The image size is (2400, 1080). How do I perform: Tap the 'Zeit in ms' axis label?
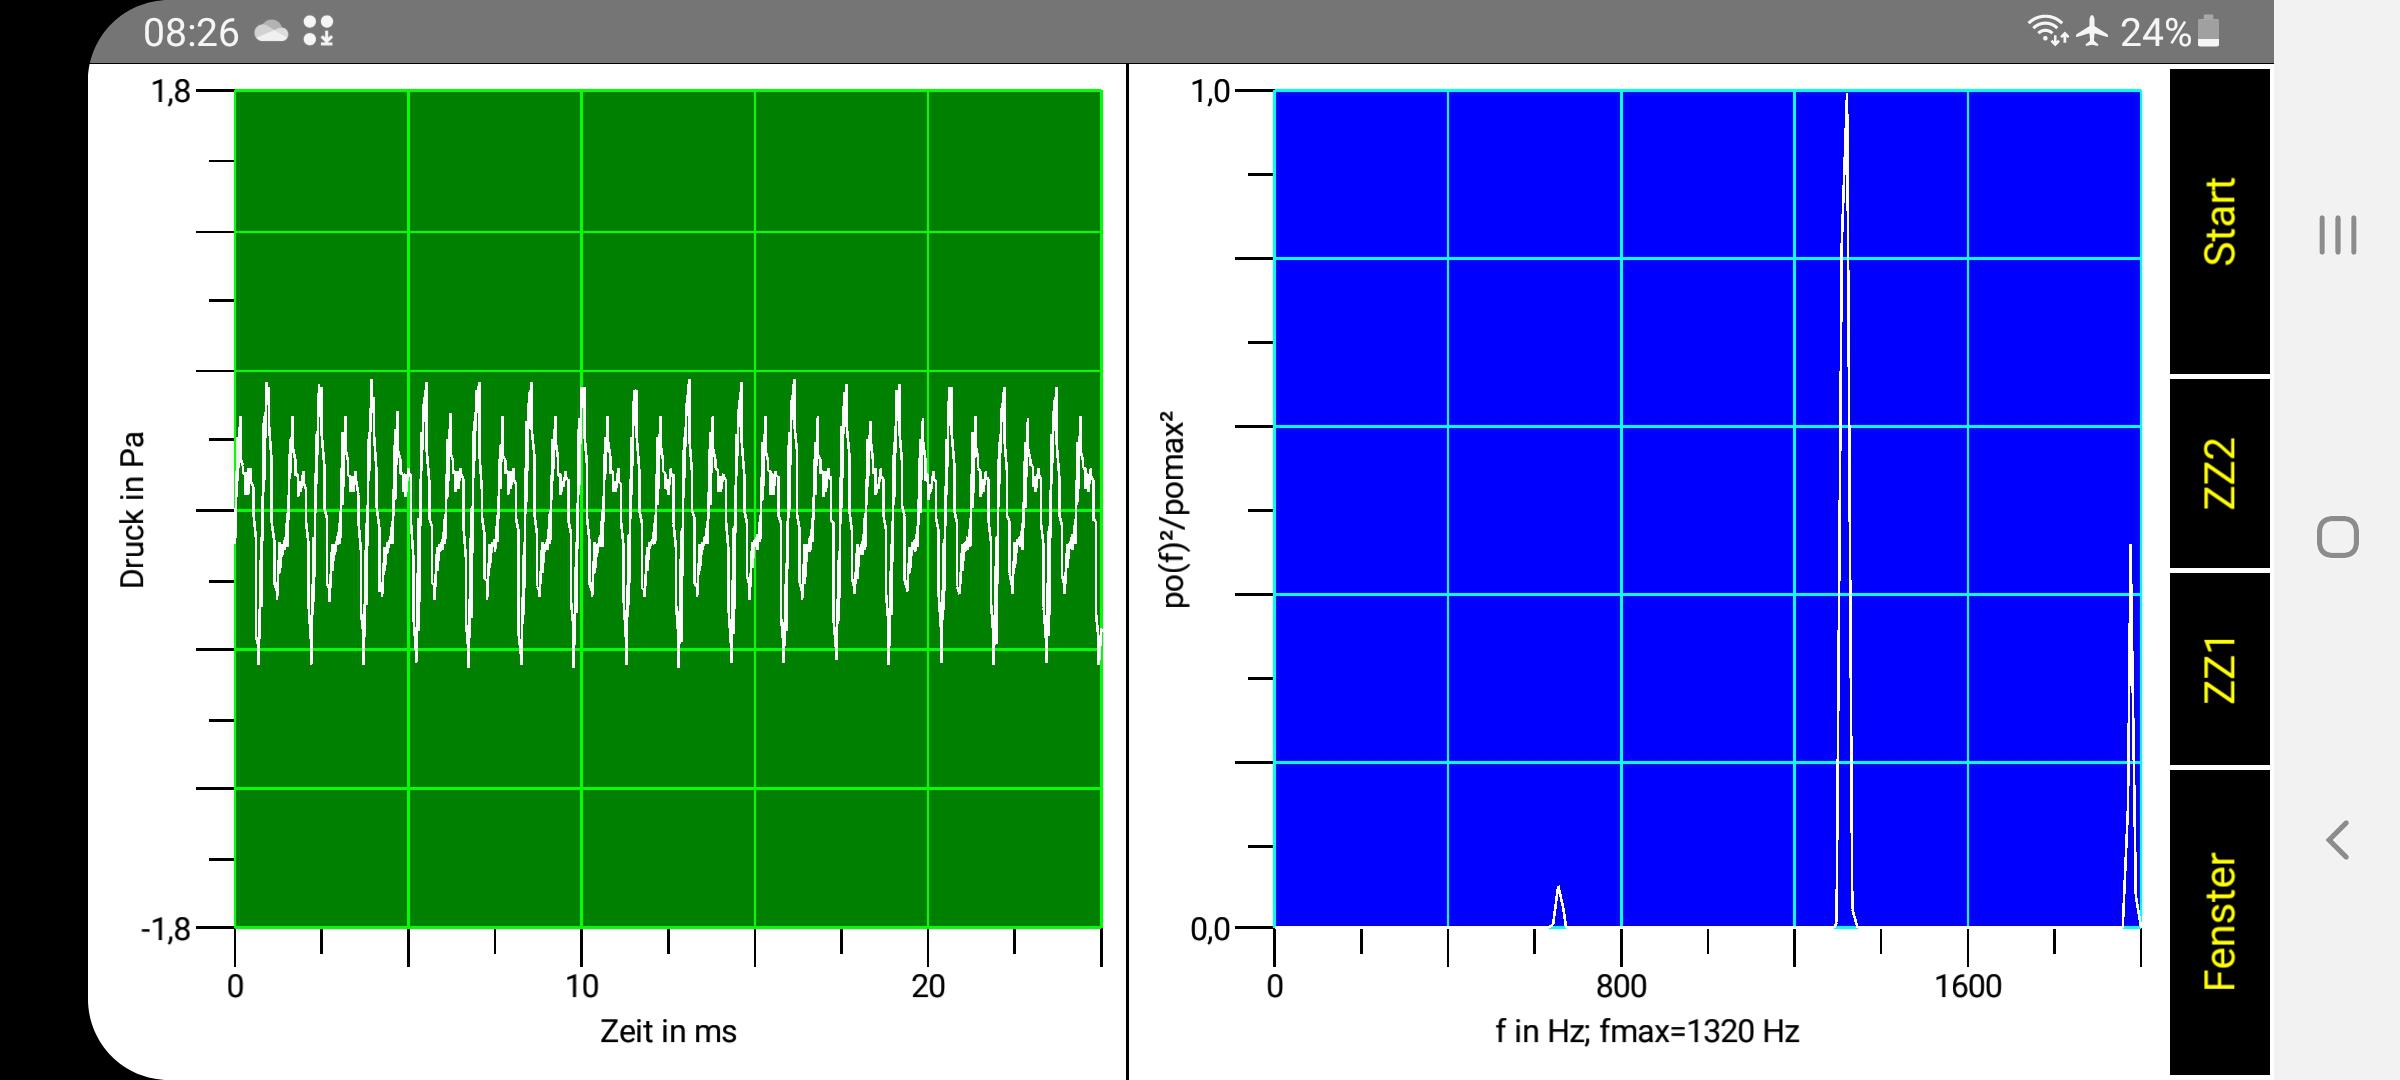coord(668,1031)
